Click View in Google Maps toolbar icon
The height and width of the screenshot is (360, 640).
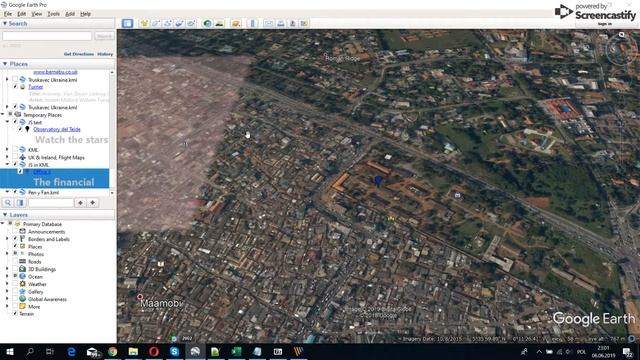tap(304, 23)
